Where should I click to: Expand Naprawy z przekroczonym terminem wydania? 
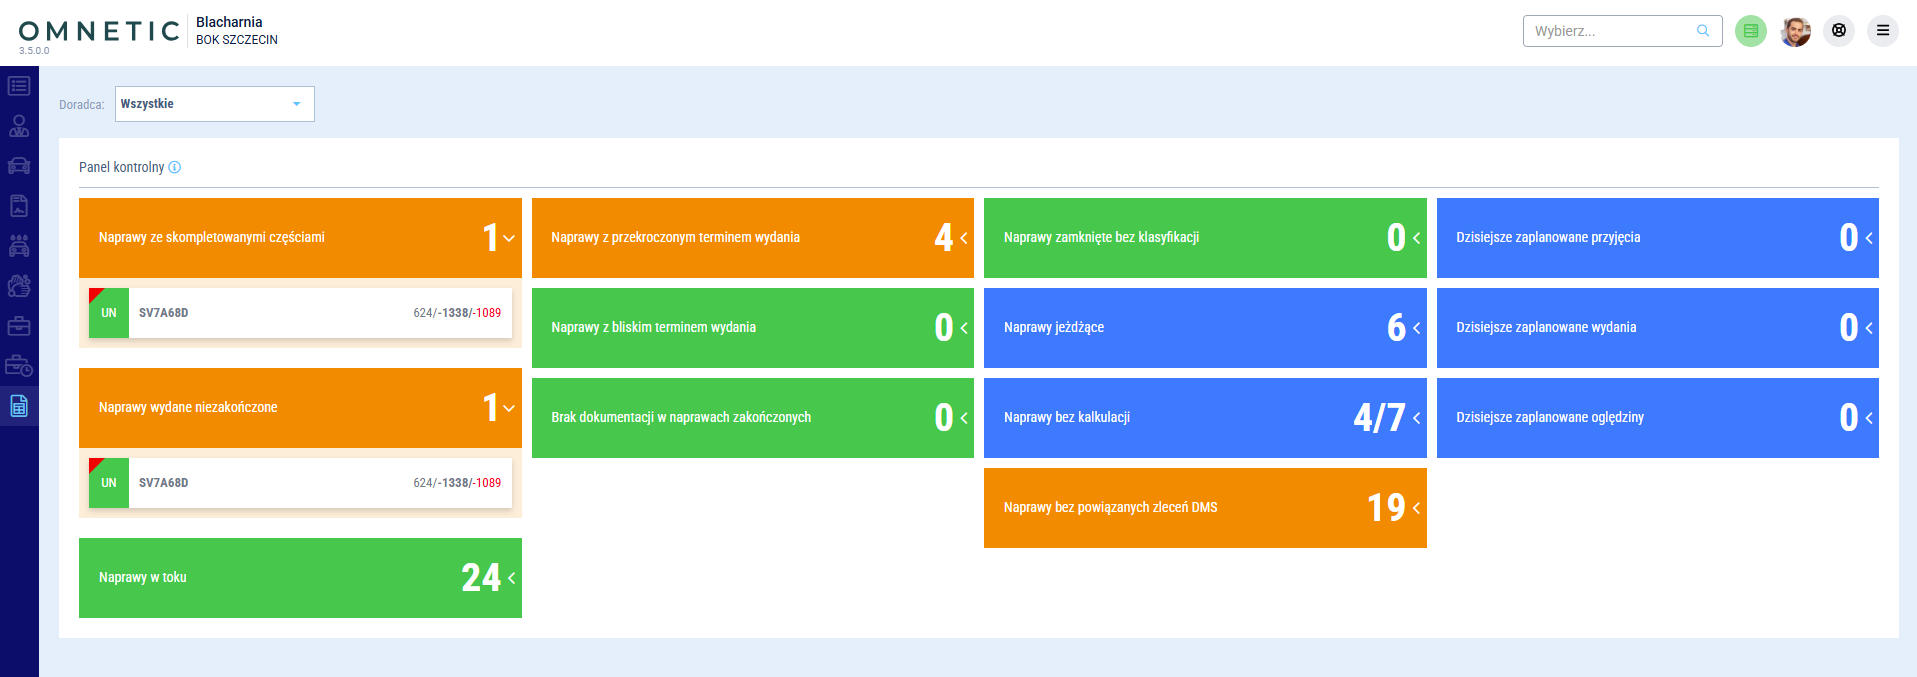click(963, 238)
